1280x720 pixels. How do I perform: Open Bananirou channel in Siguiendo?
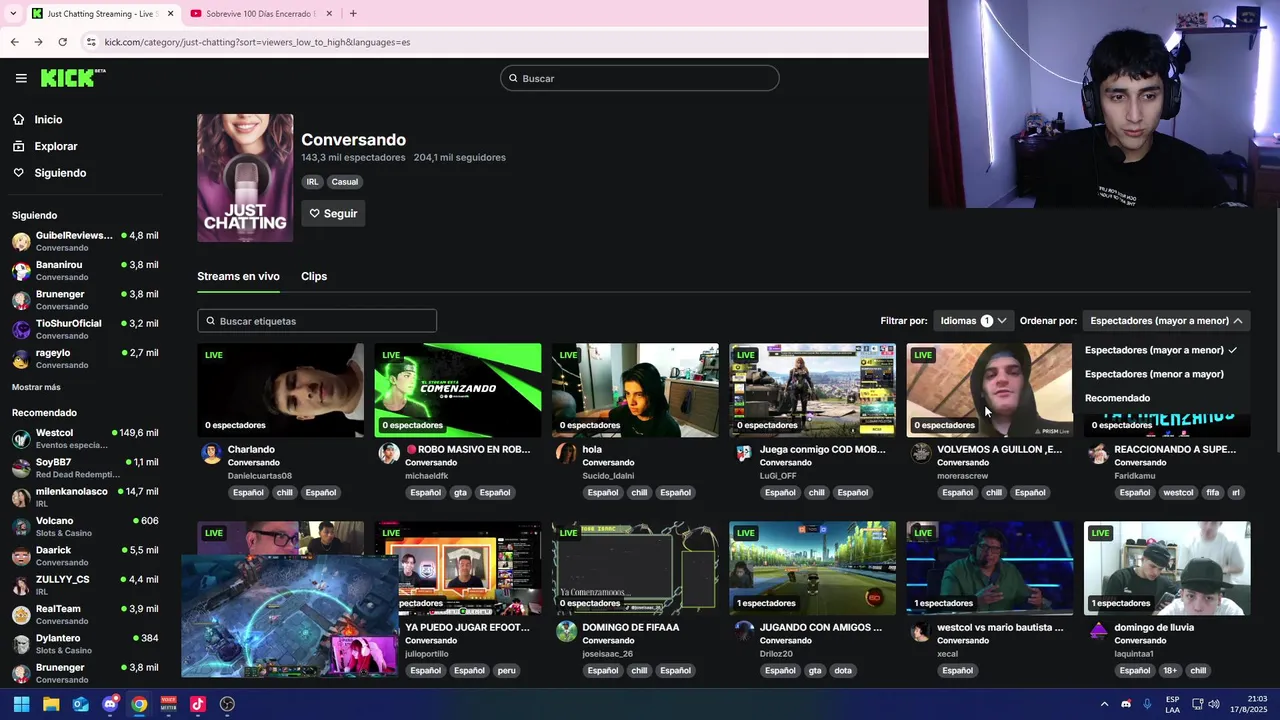tap(85, 270)
